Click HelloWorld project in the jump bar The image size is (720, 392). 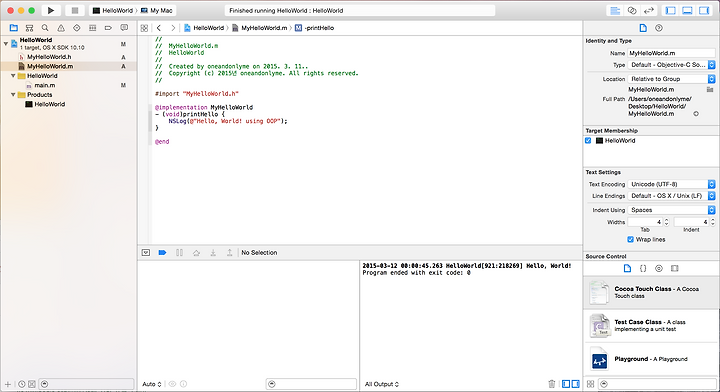coord(204,28)
